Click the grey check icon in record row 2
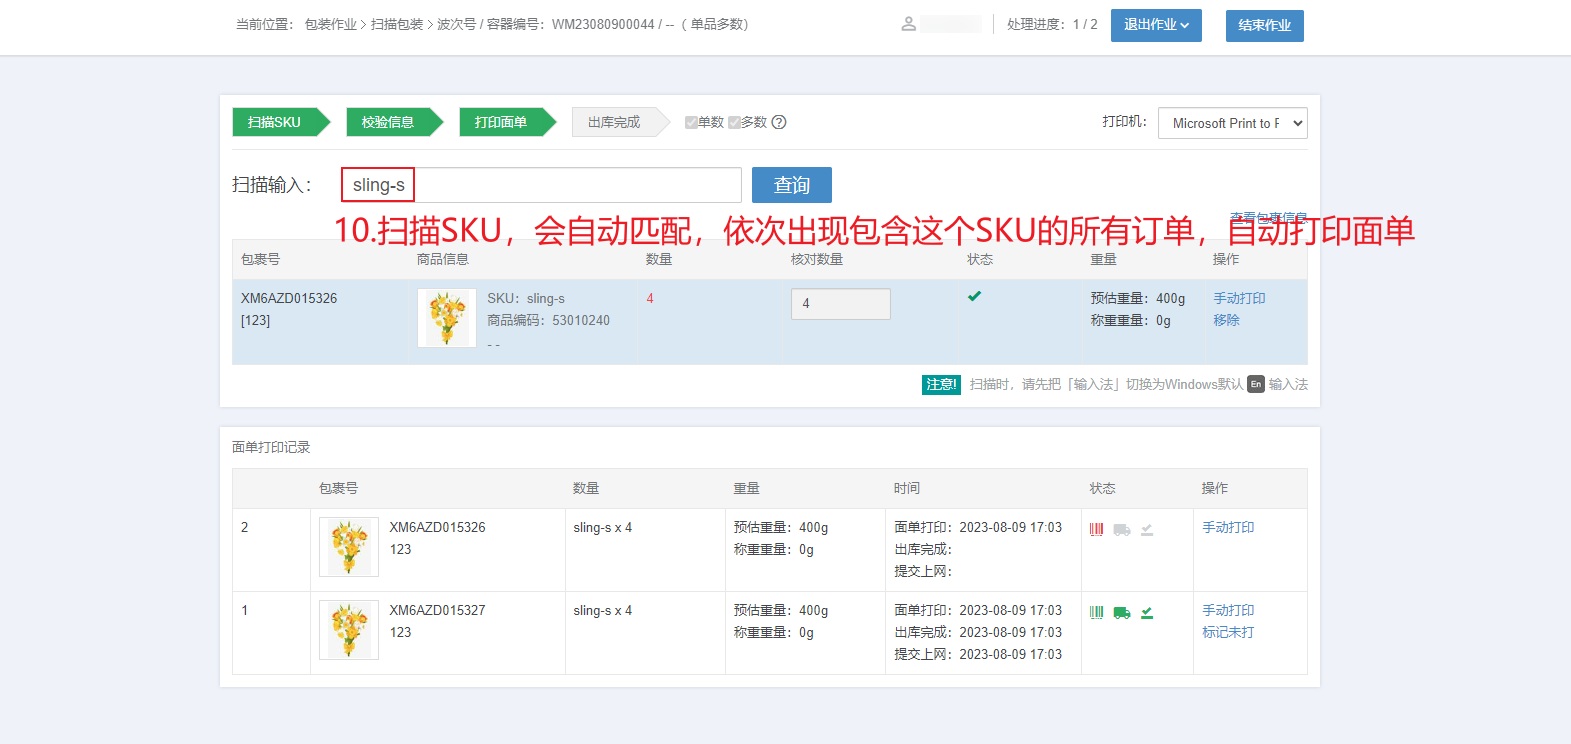 pyautogui.click(x=1147, y=529)
